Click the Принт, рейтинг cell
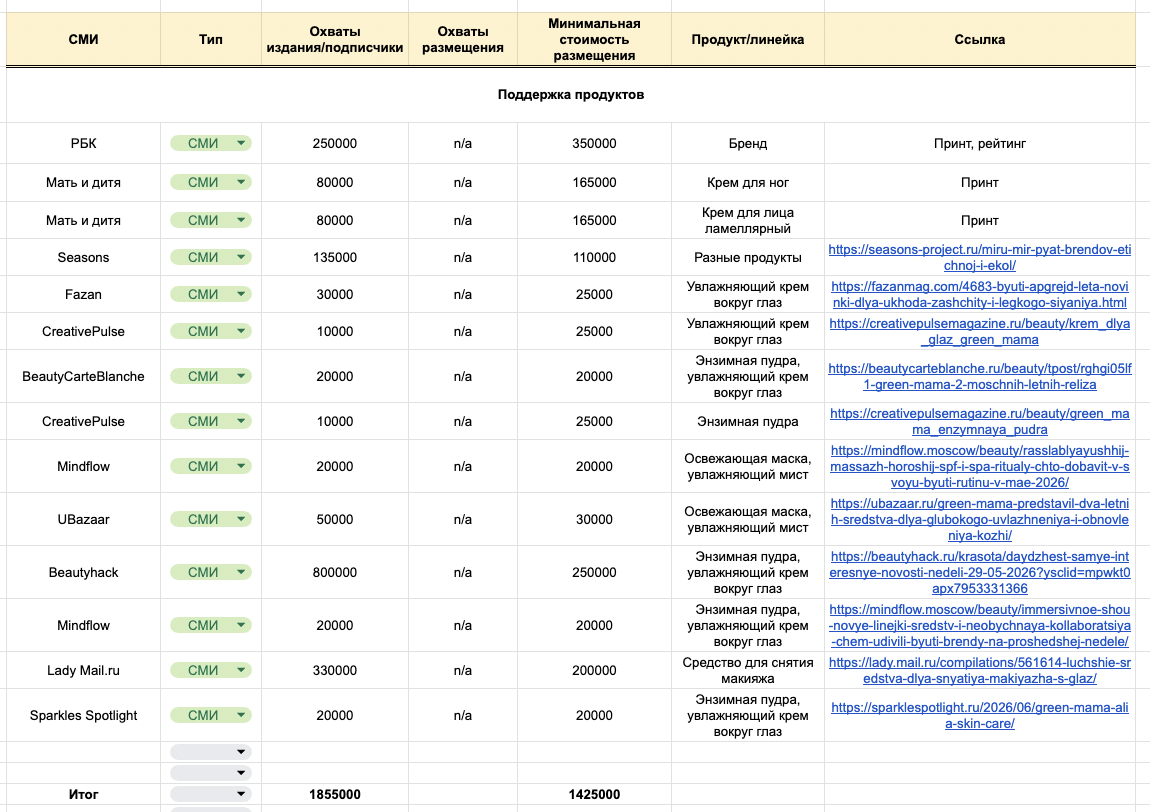 (979, 143)
